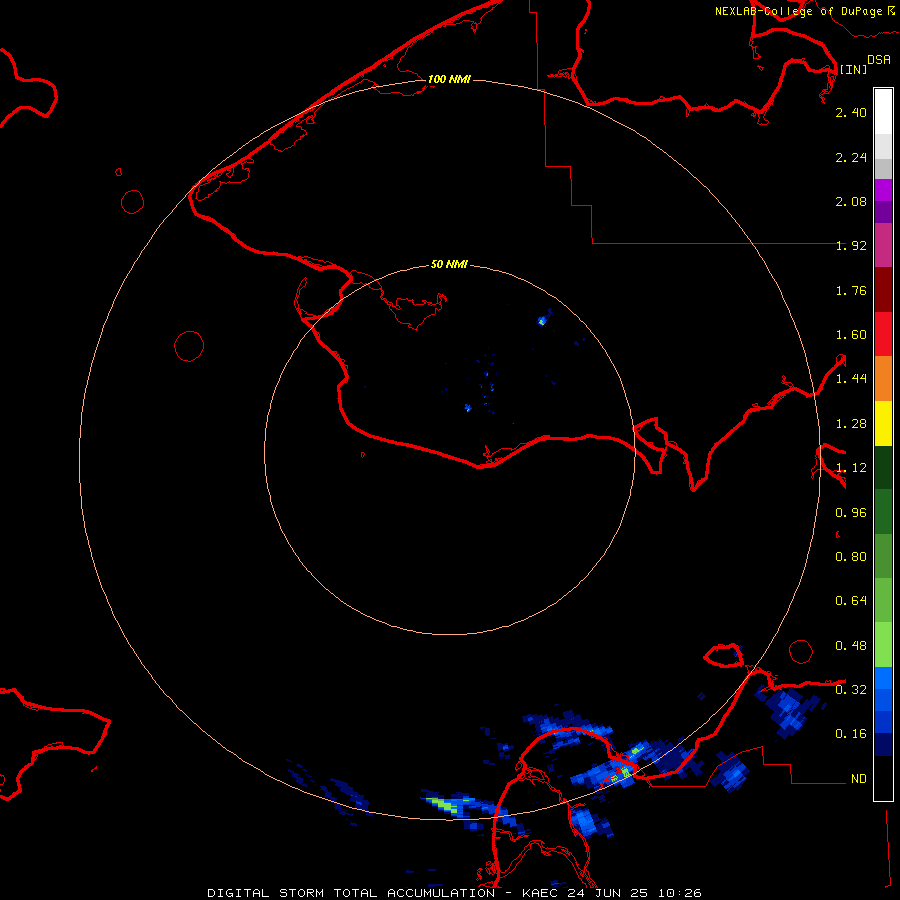Image resolution: width=900 pixels, height=900 pixels.
Task: Click the 0.64 legend value
Action: [851, 601]
